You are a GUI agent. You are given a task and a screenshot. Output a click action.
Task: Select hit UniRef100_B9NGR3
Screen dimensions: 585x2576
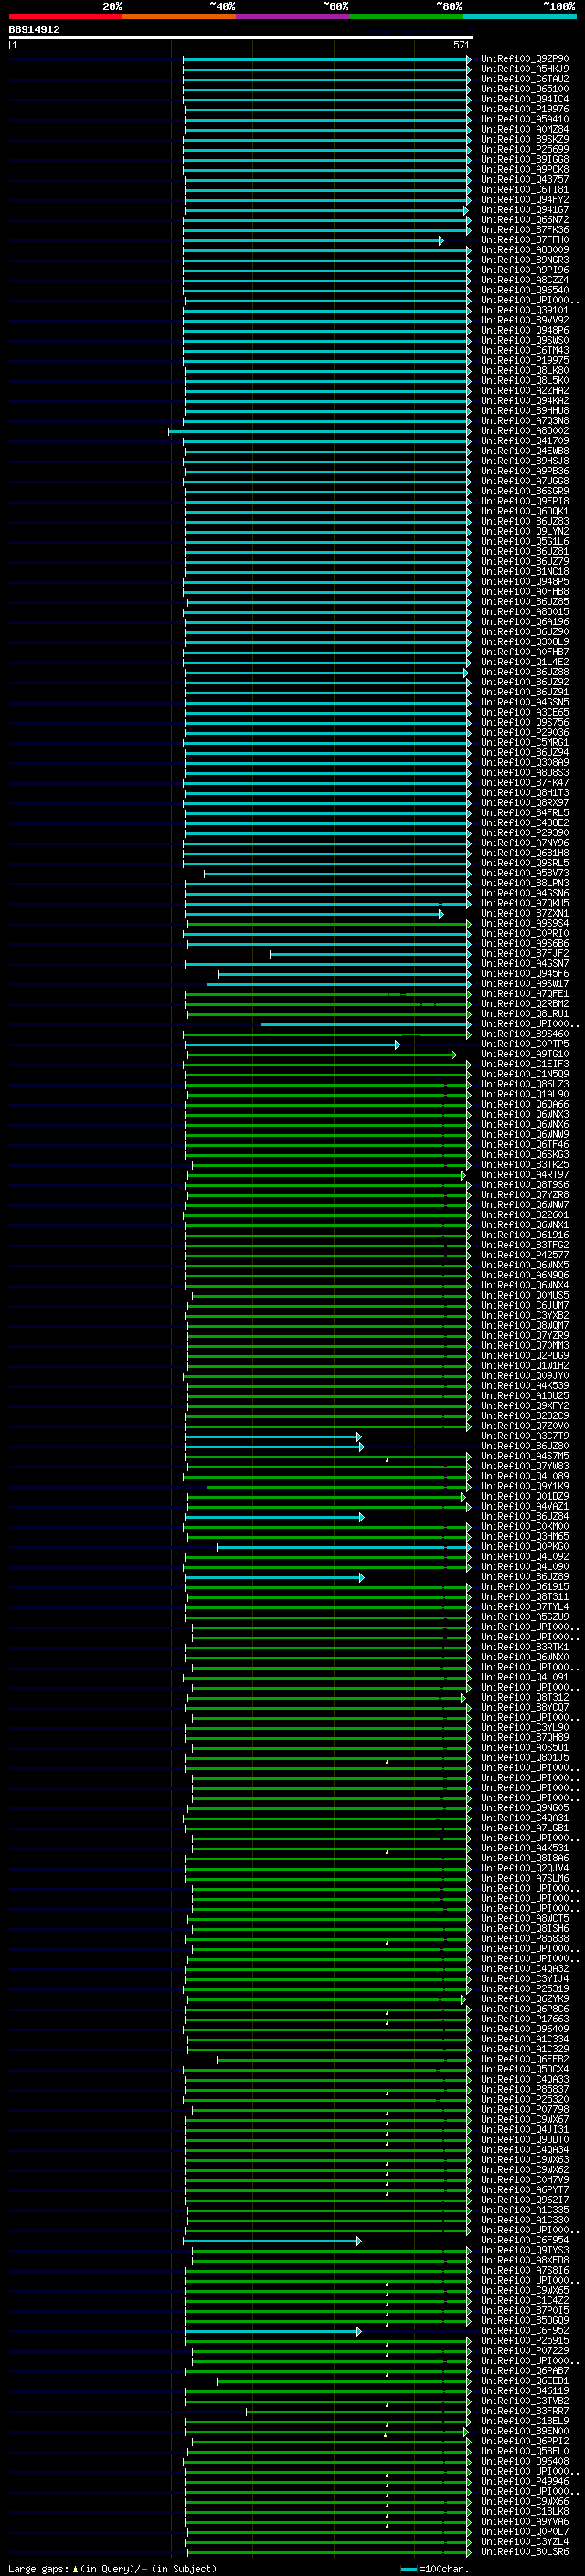click(524, 260)
